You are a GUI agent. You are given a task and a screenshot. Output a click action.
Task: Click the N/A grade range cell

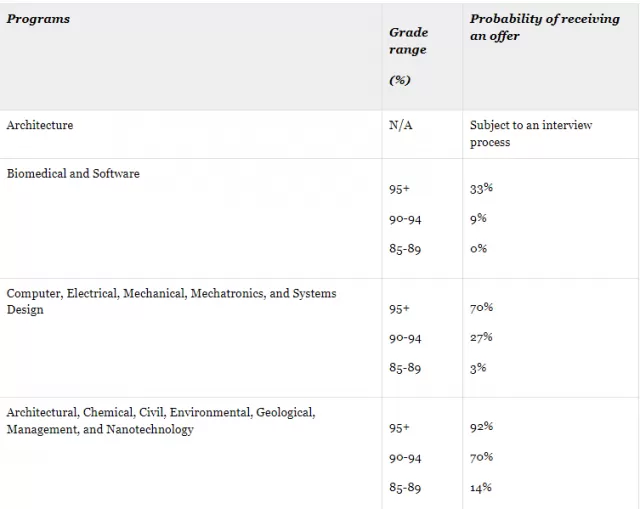pyautogui.click(x=401, y=125)
